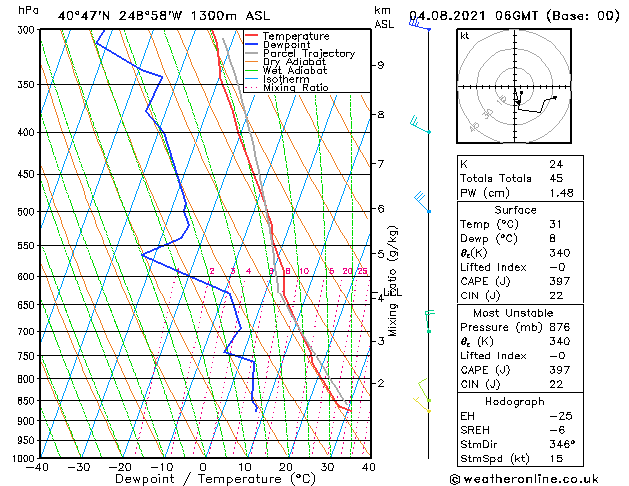Click the EH value -25
Image resolution: width=629 pixels, height=486 pixels.
(561, 416)
